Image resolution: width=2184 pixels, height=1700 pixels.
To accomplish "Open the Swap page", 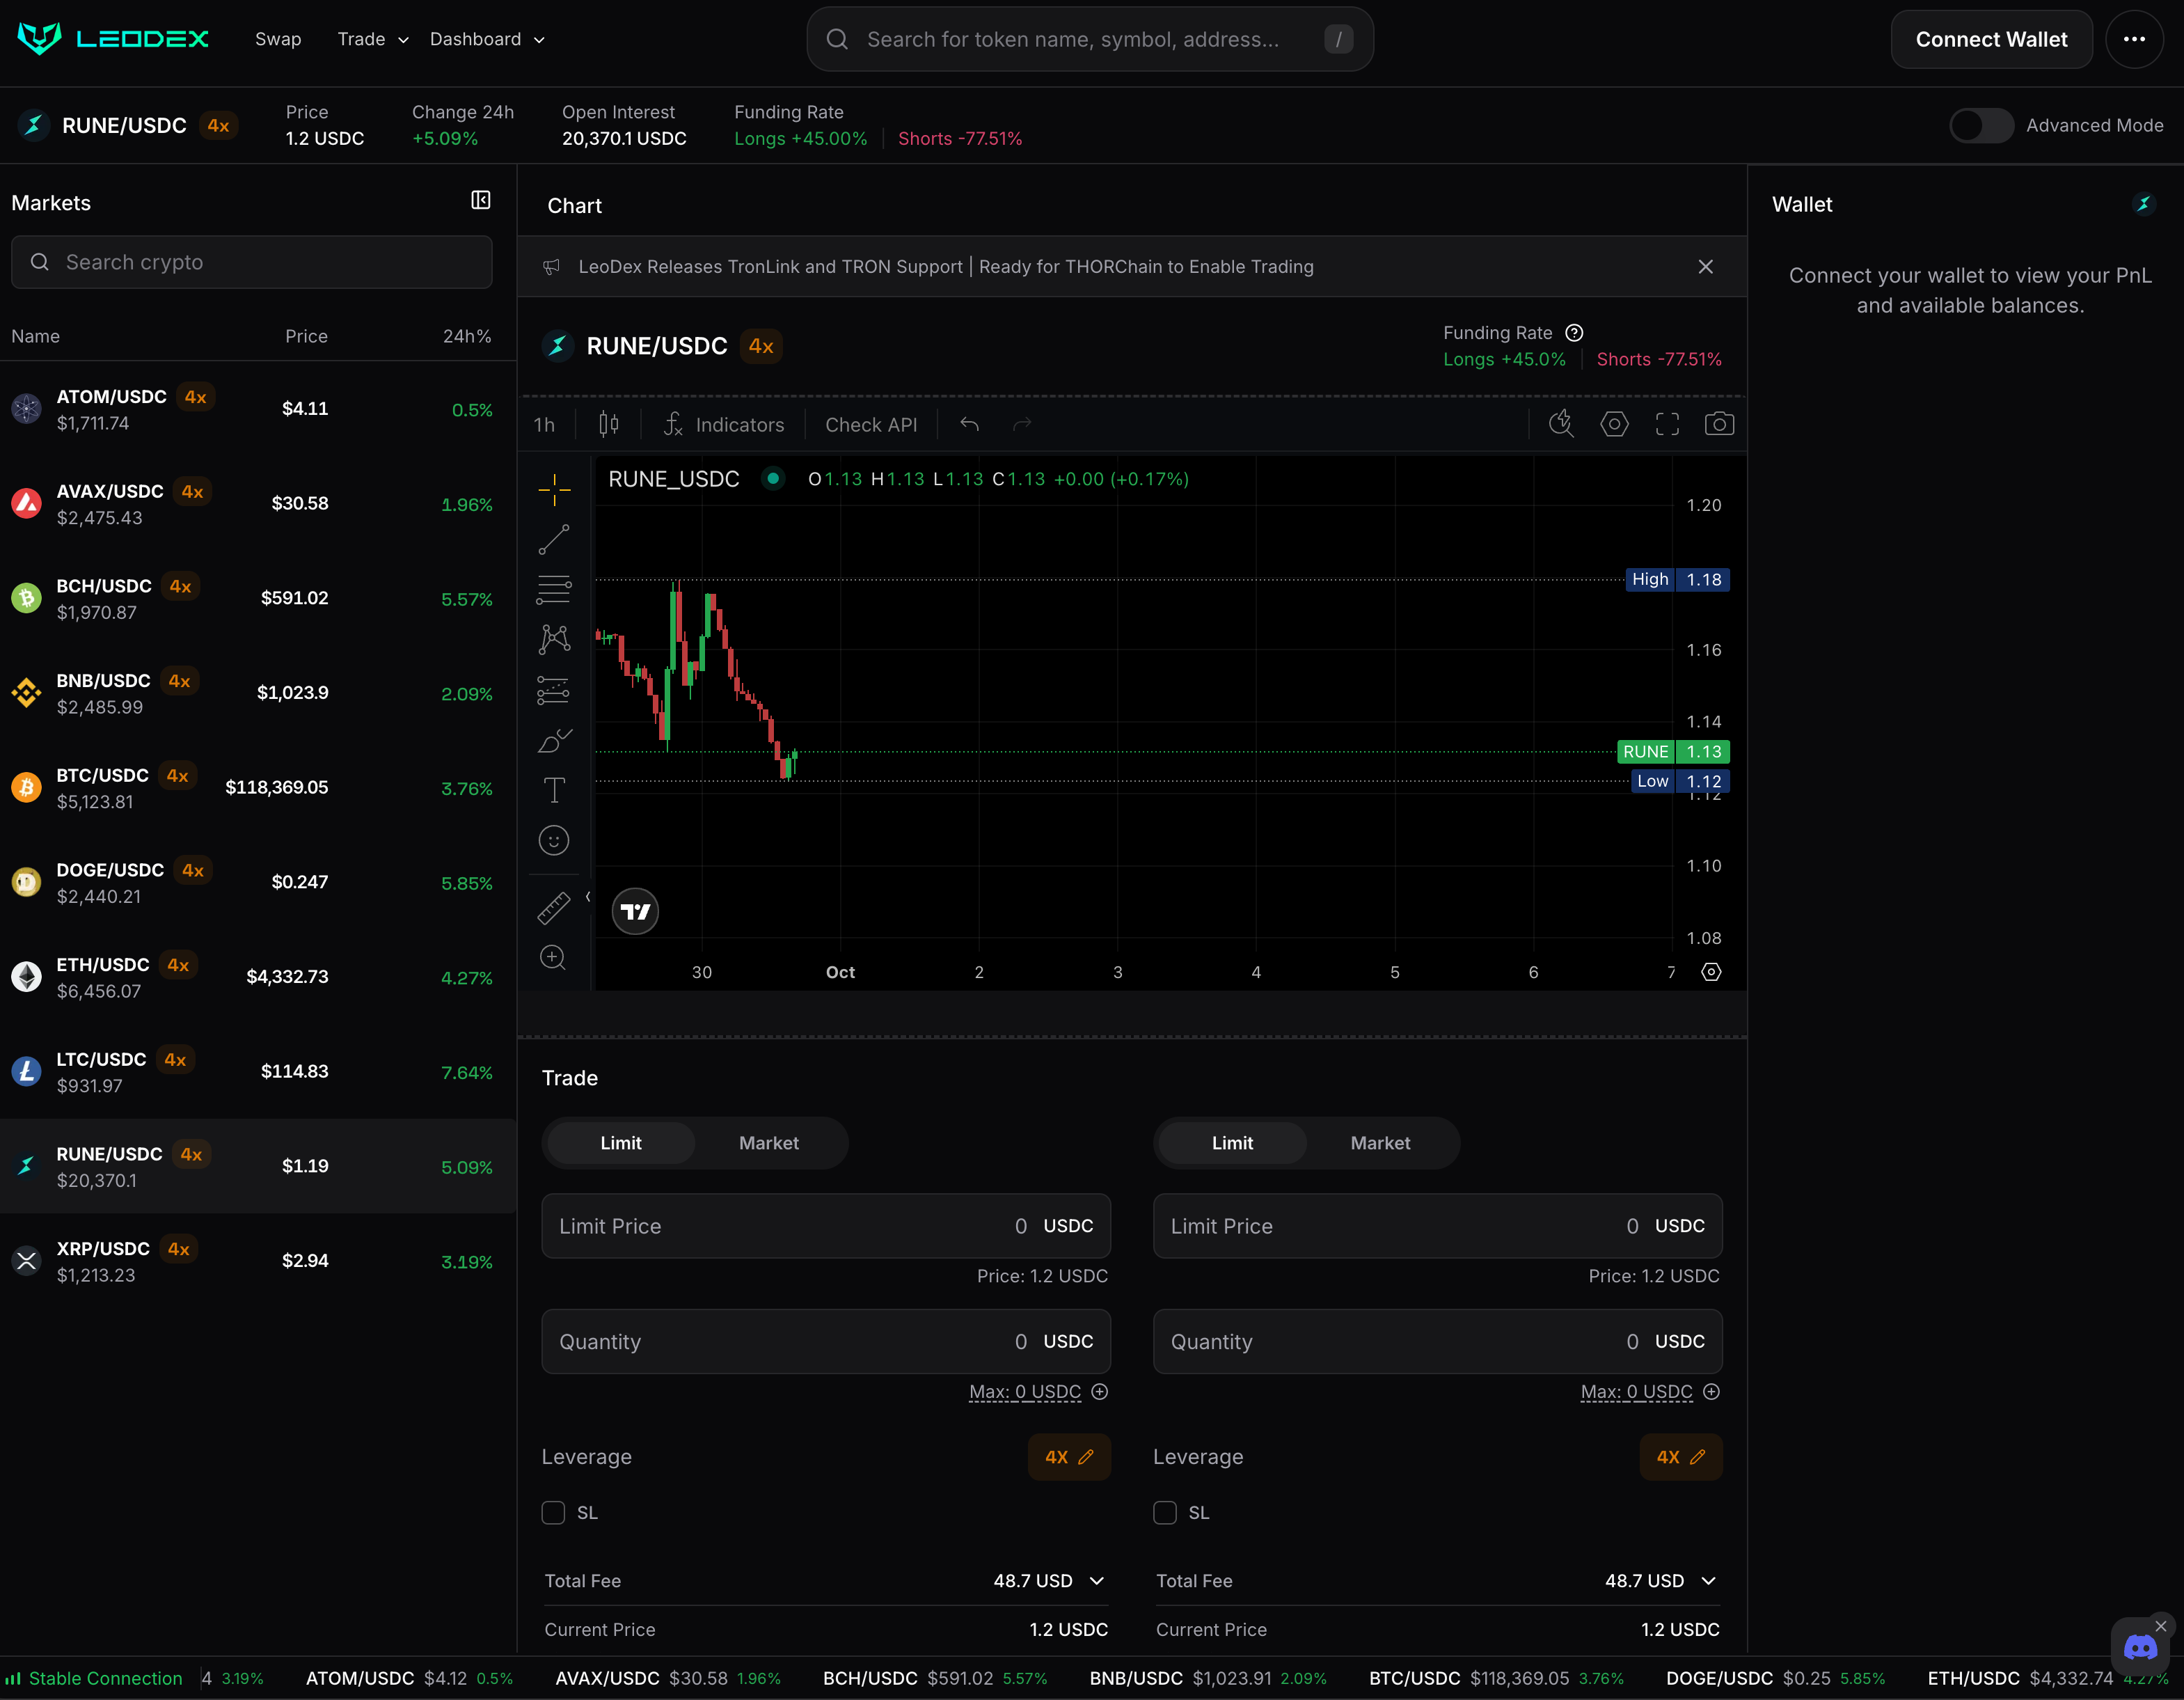I will [x=278, y=40].
